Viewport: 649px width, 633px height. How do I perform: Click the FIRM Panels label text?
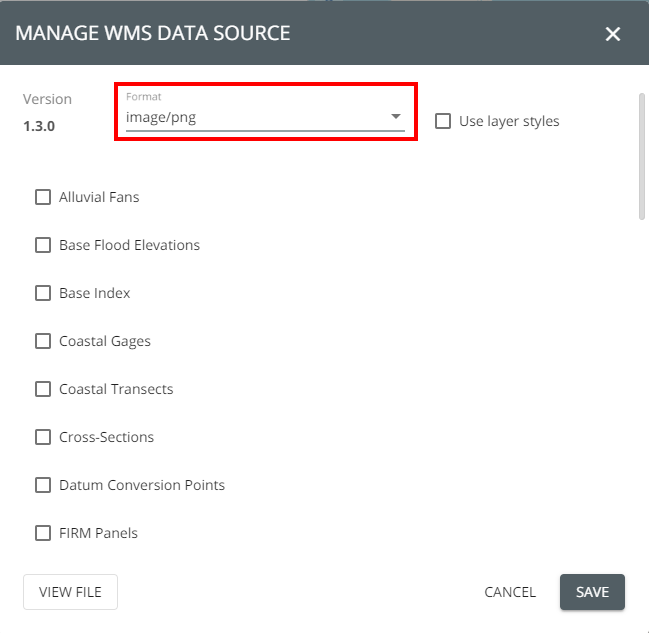pos(98,533)
